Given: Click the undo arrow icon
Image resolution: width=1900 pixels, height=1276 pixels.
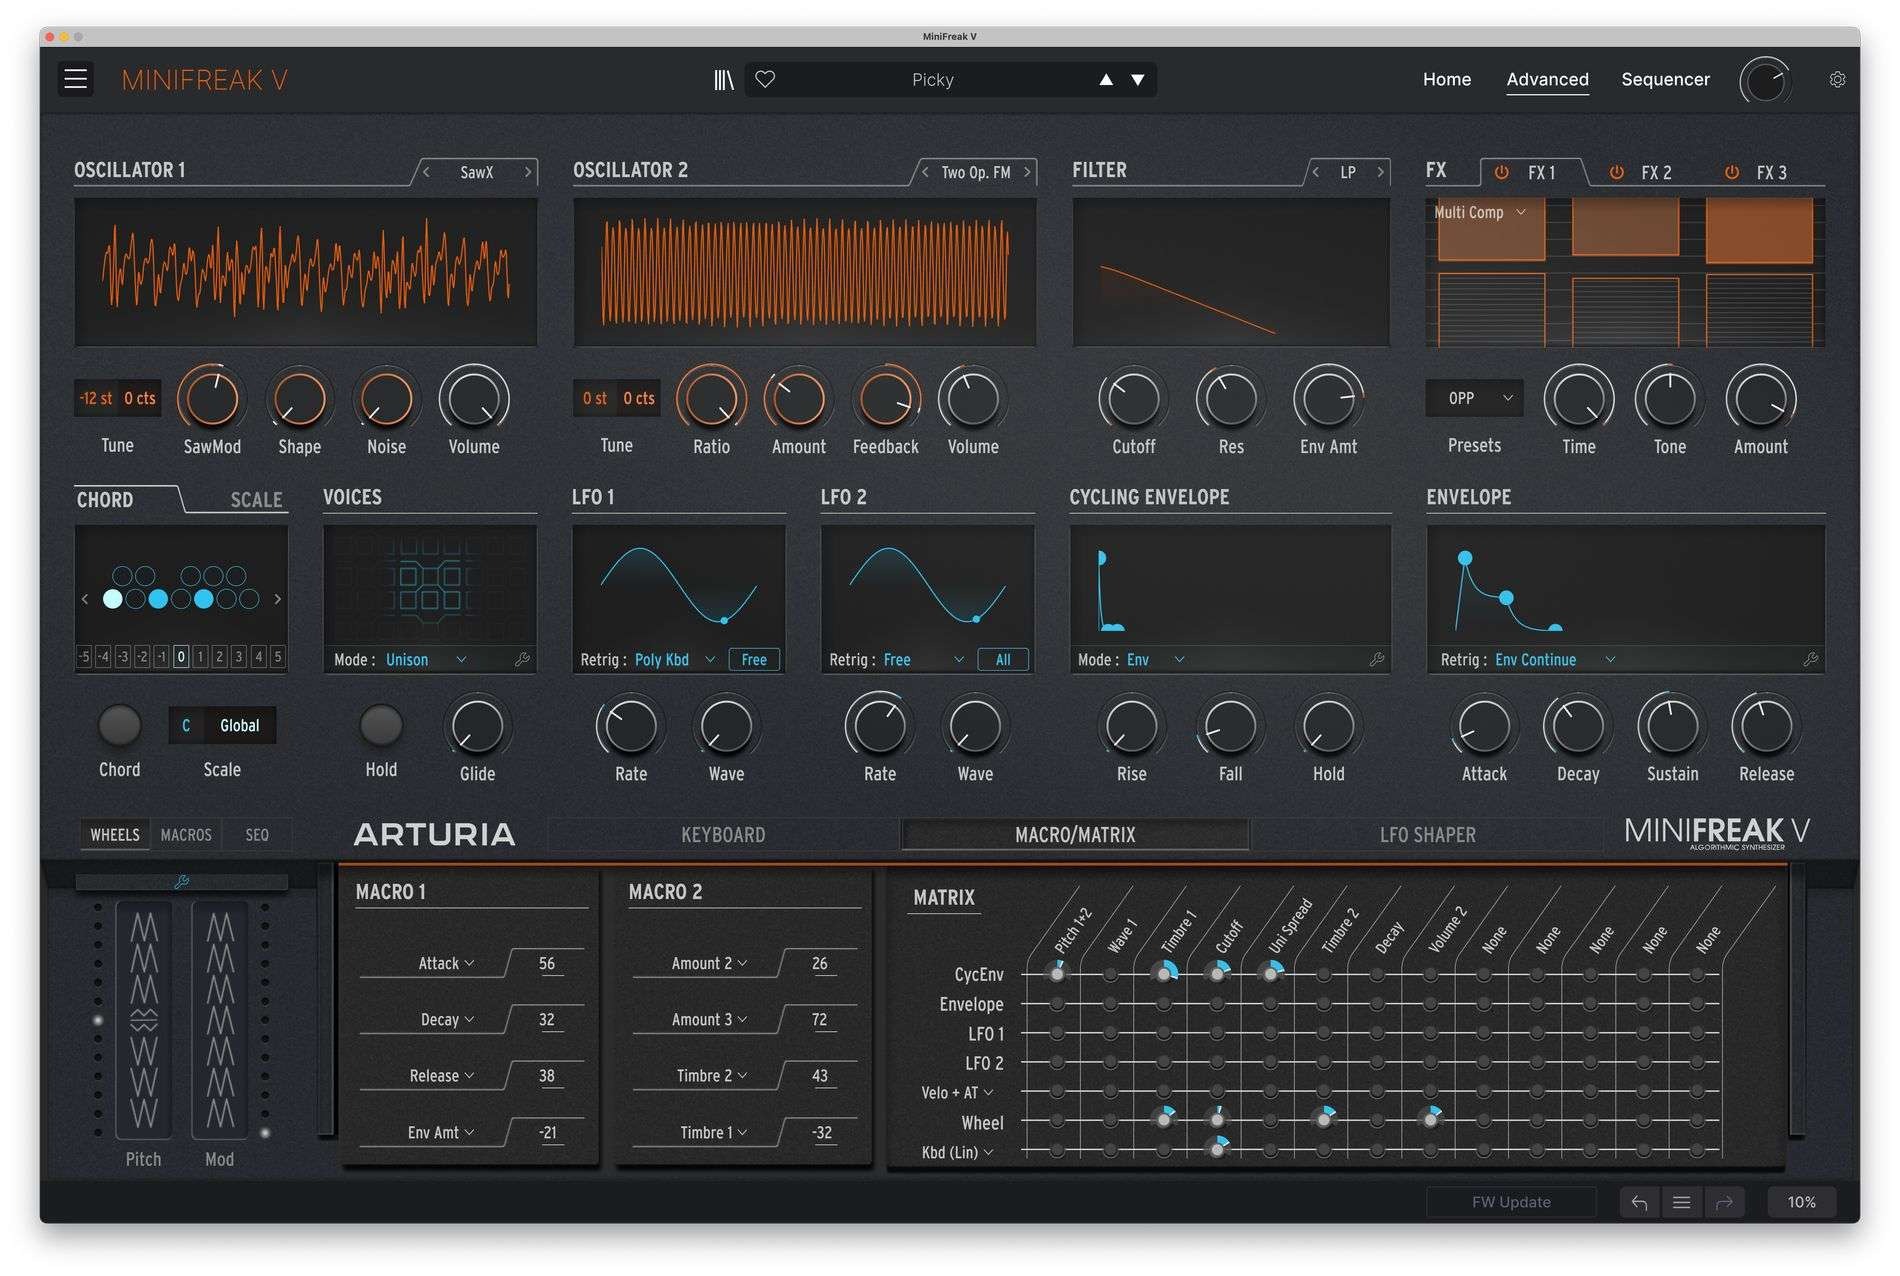Looking at the screenshot, I should click(x=1639, y=1202).
